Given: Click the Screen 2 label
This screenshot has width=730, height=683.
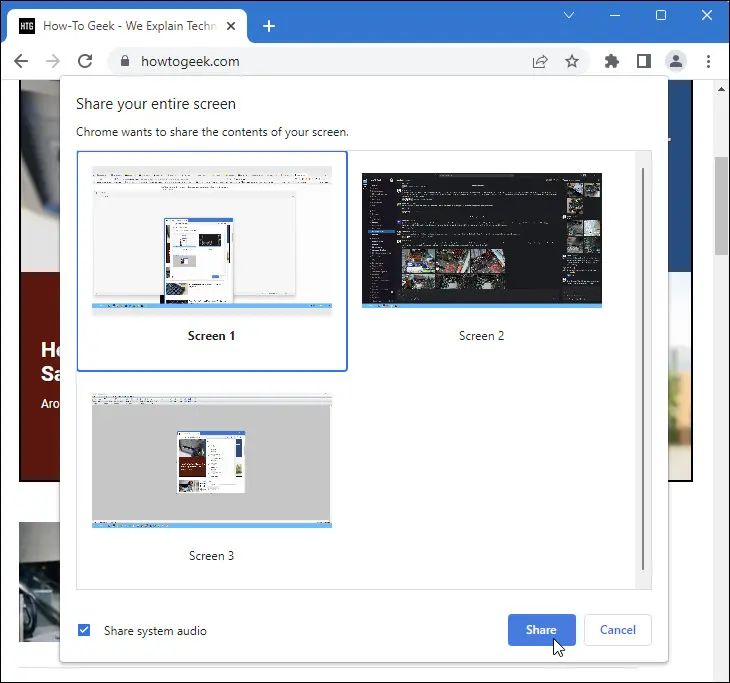Looking at the screenshot, I should (x=481, y=336).
